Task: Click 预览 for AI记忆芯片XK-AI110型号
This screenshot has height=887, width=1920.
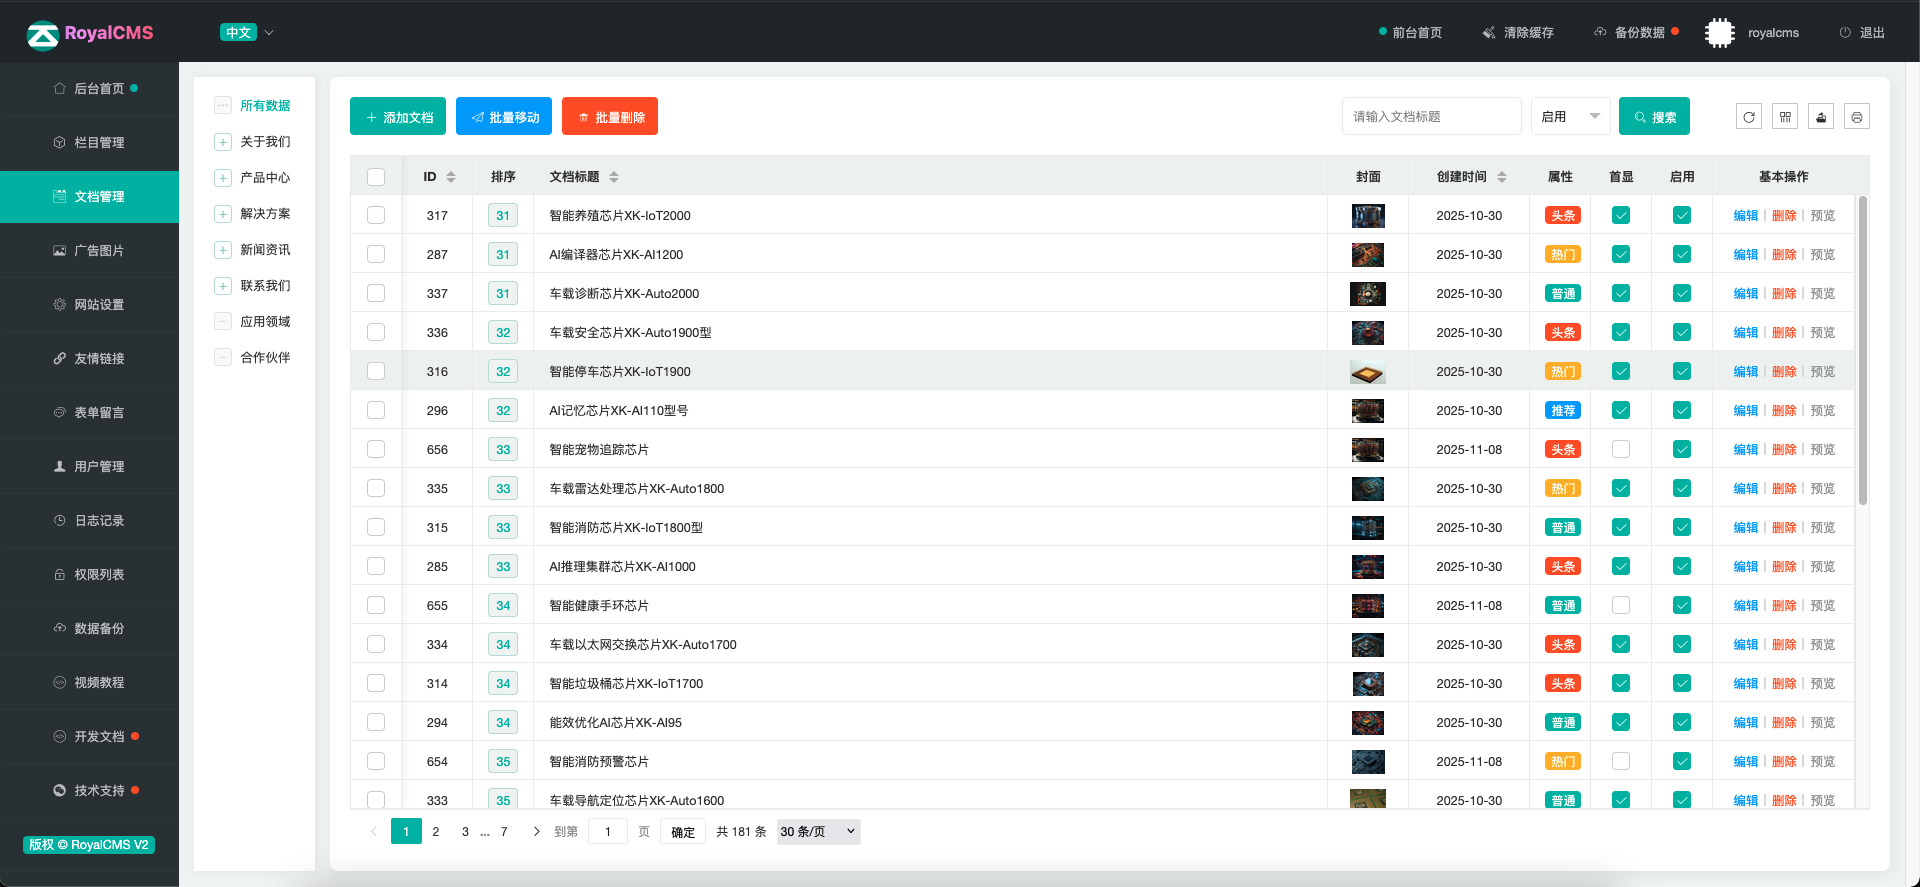Action: click(x=1823, y=410)
